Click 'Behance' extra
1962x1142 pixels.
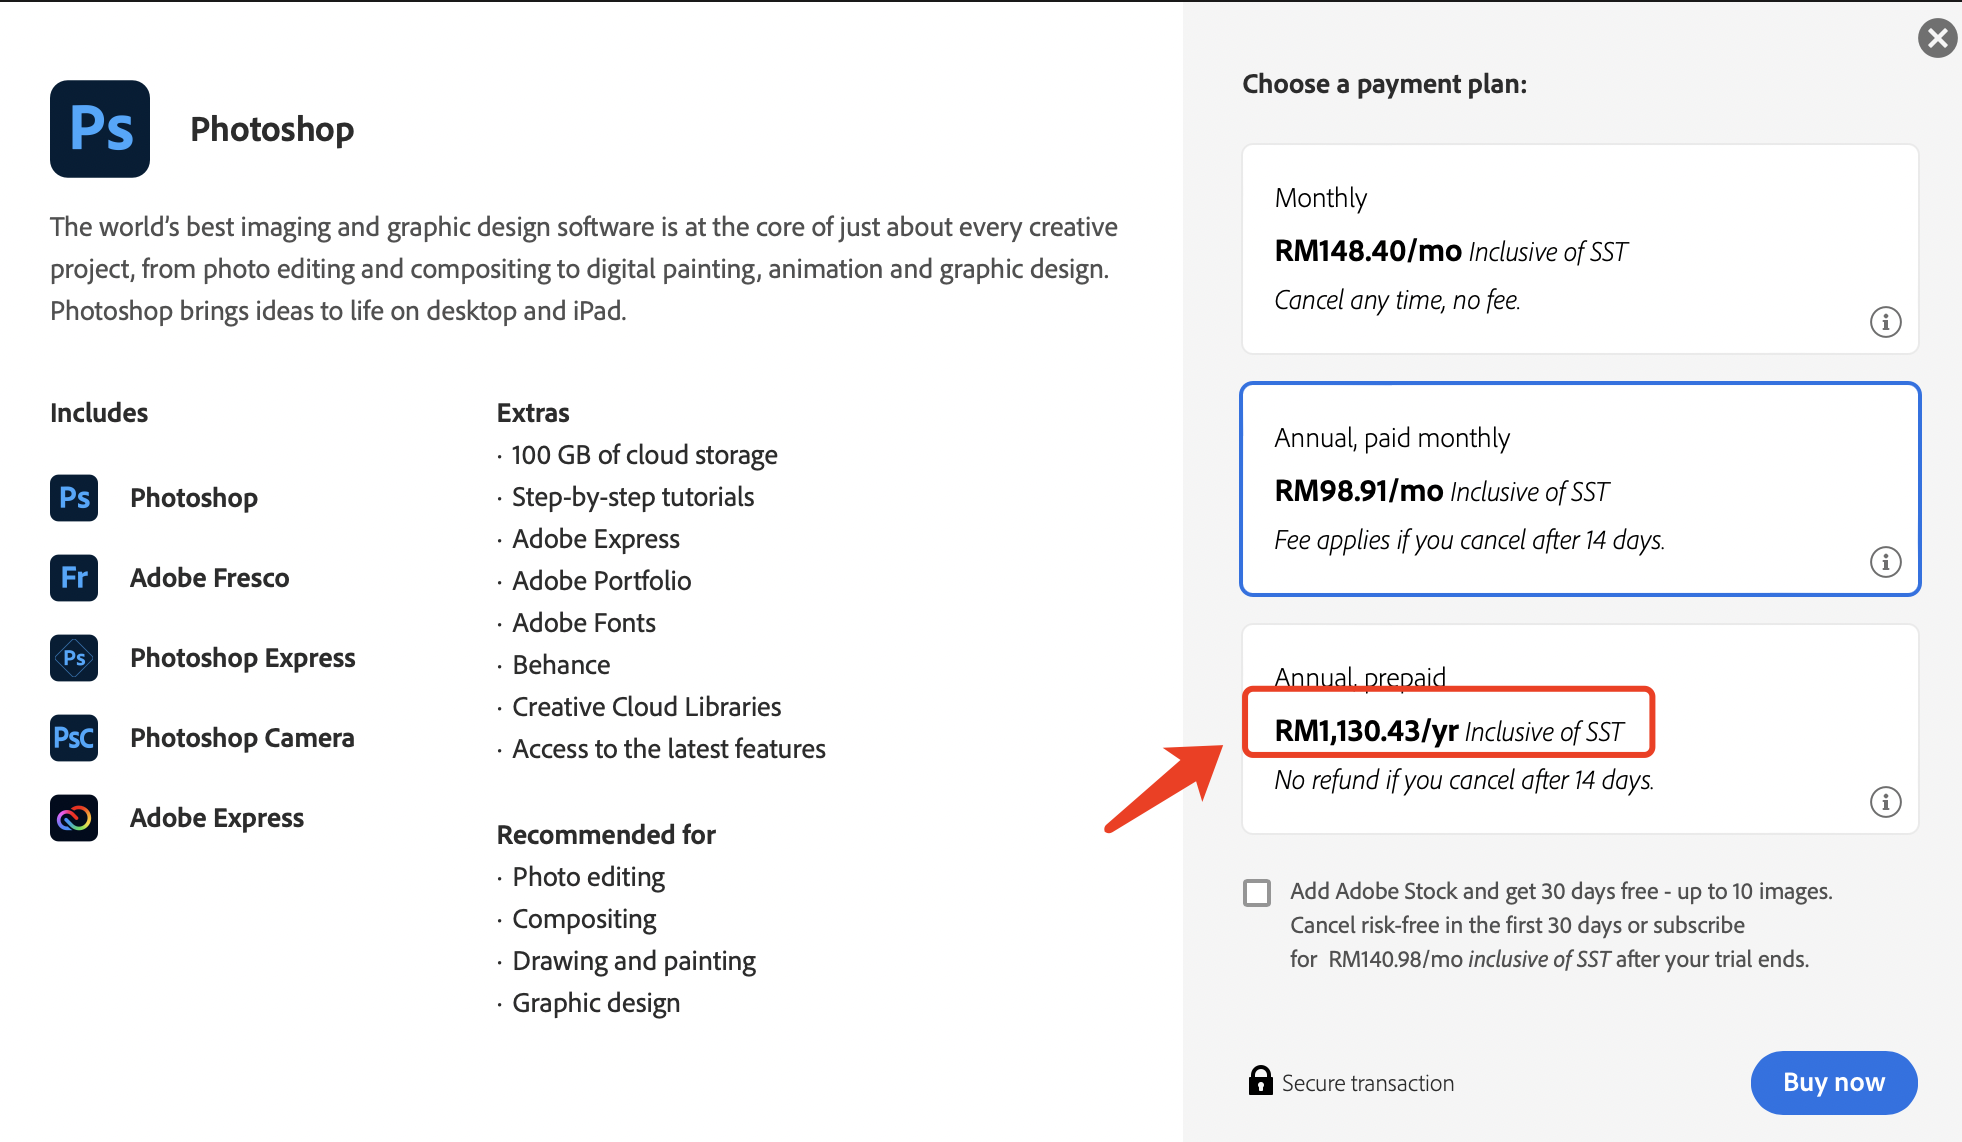click(561, 665)
